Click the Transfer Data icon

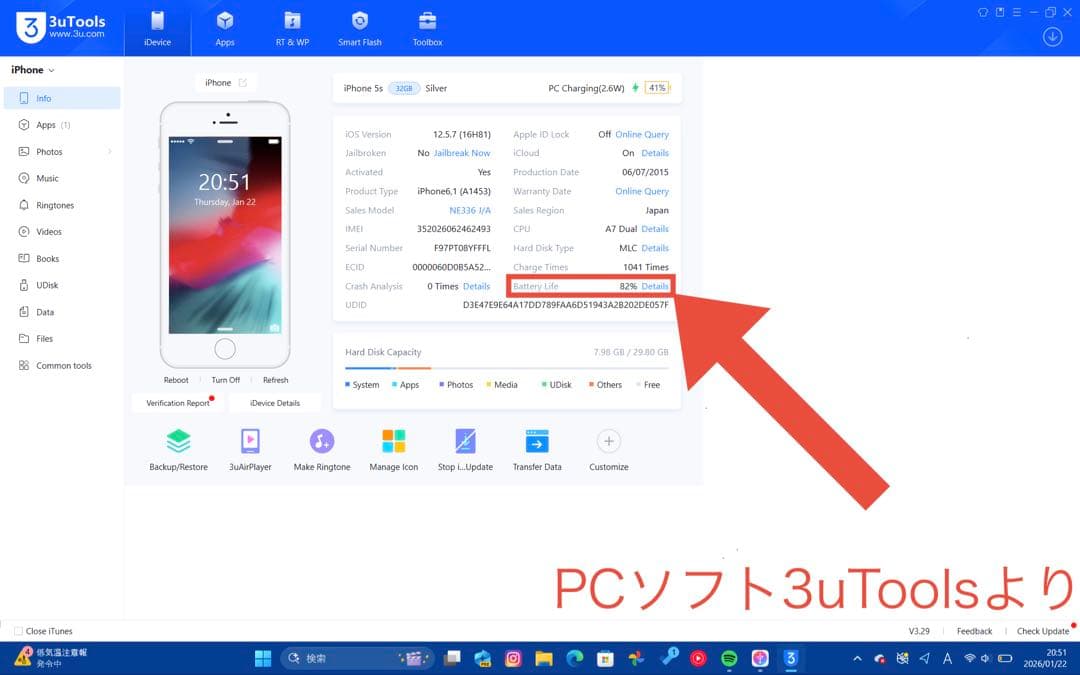pos(537,442)
